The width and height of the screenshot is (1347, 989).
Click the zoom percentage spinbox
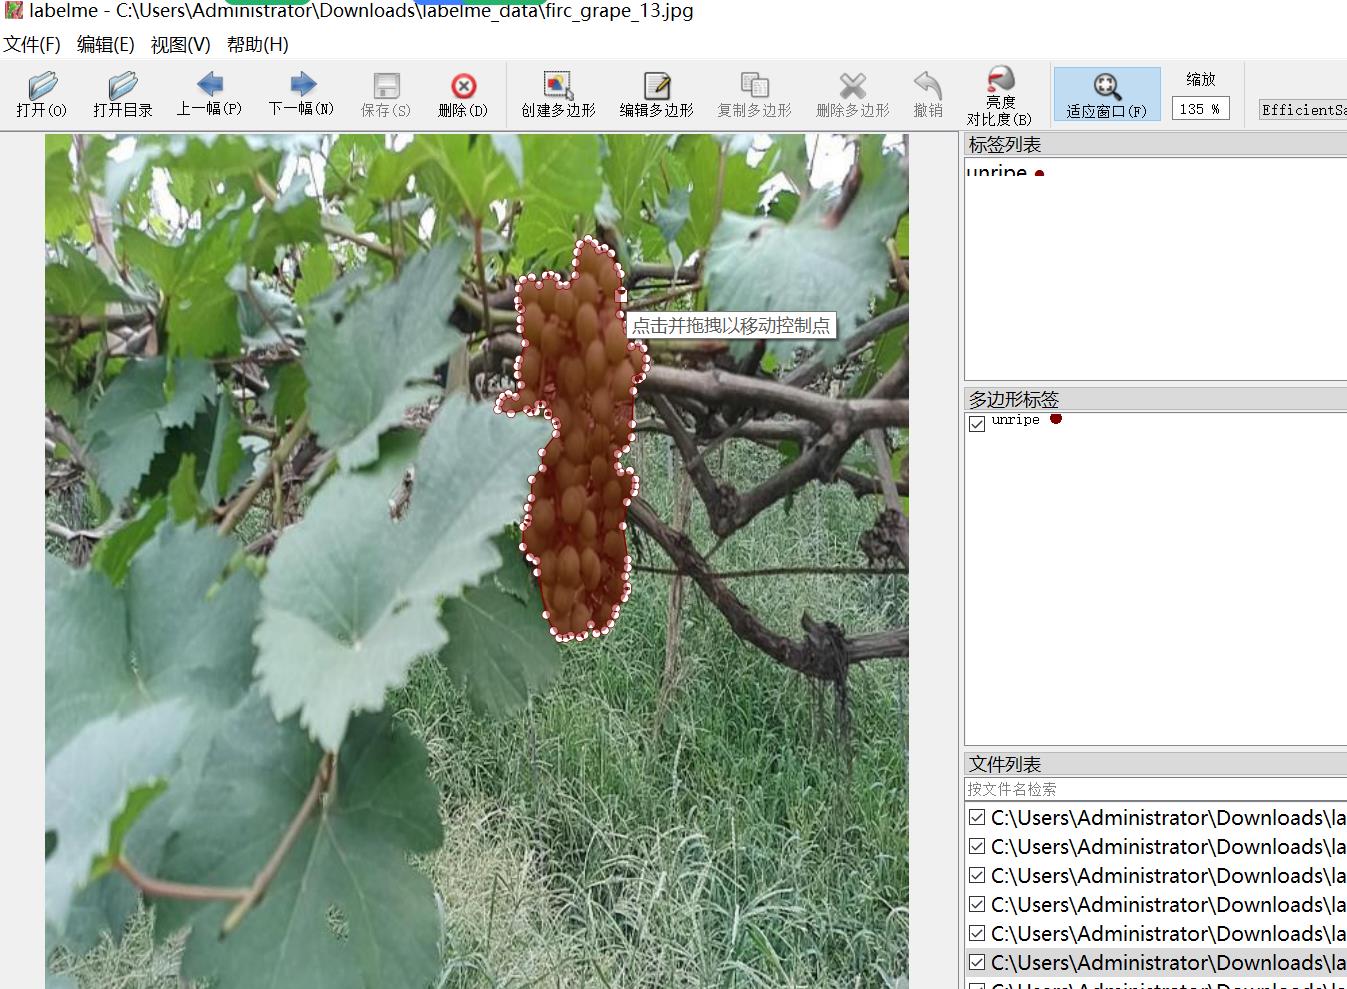point(1199,109)
